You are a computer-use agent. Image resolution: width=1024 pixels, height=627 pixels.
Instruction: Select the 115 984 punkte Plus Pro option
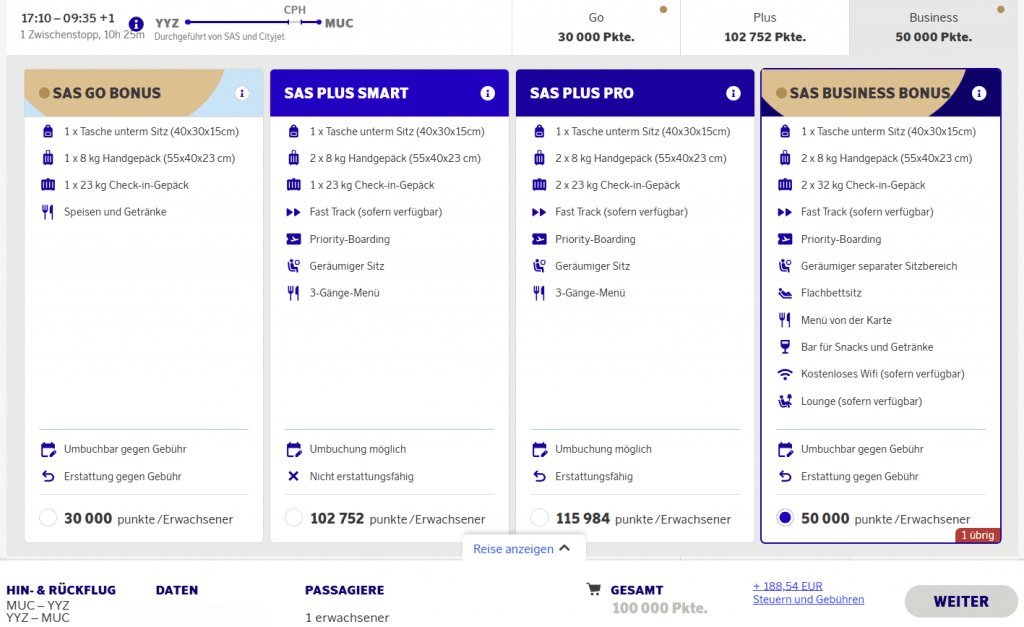pos(540,518)
